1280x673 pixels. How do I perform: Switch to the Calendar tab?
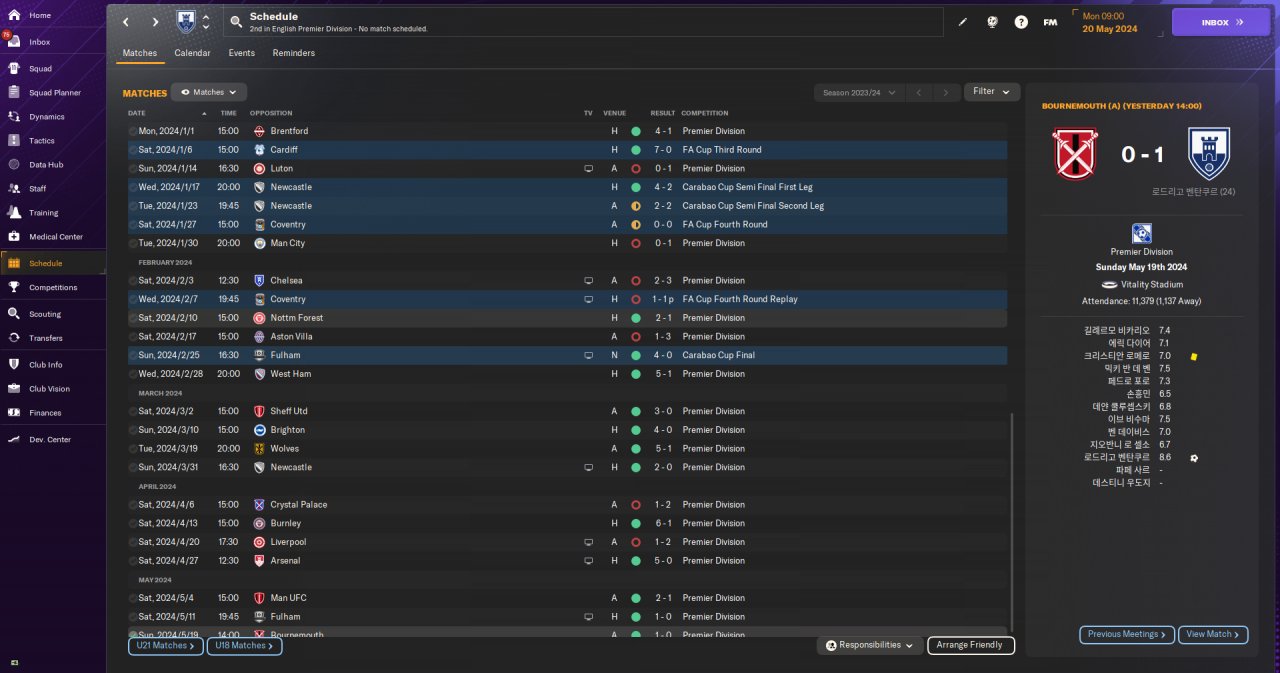(x=192, y=53)
